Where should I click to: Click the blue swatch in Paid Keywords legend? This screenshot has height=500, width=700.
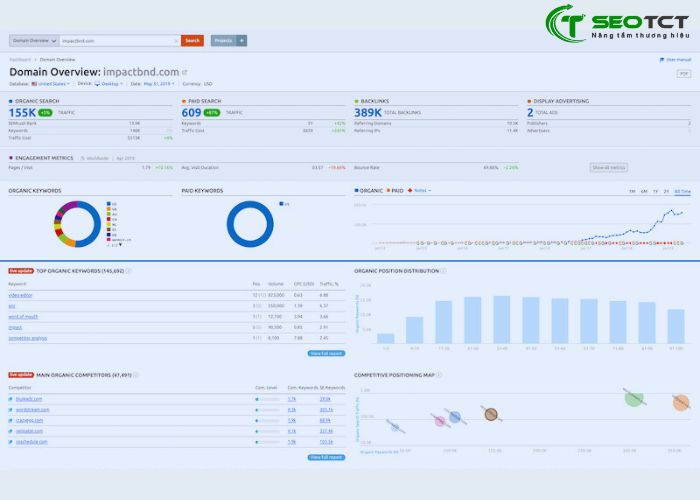[x=281, y=204]
